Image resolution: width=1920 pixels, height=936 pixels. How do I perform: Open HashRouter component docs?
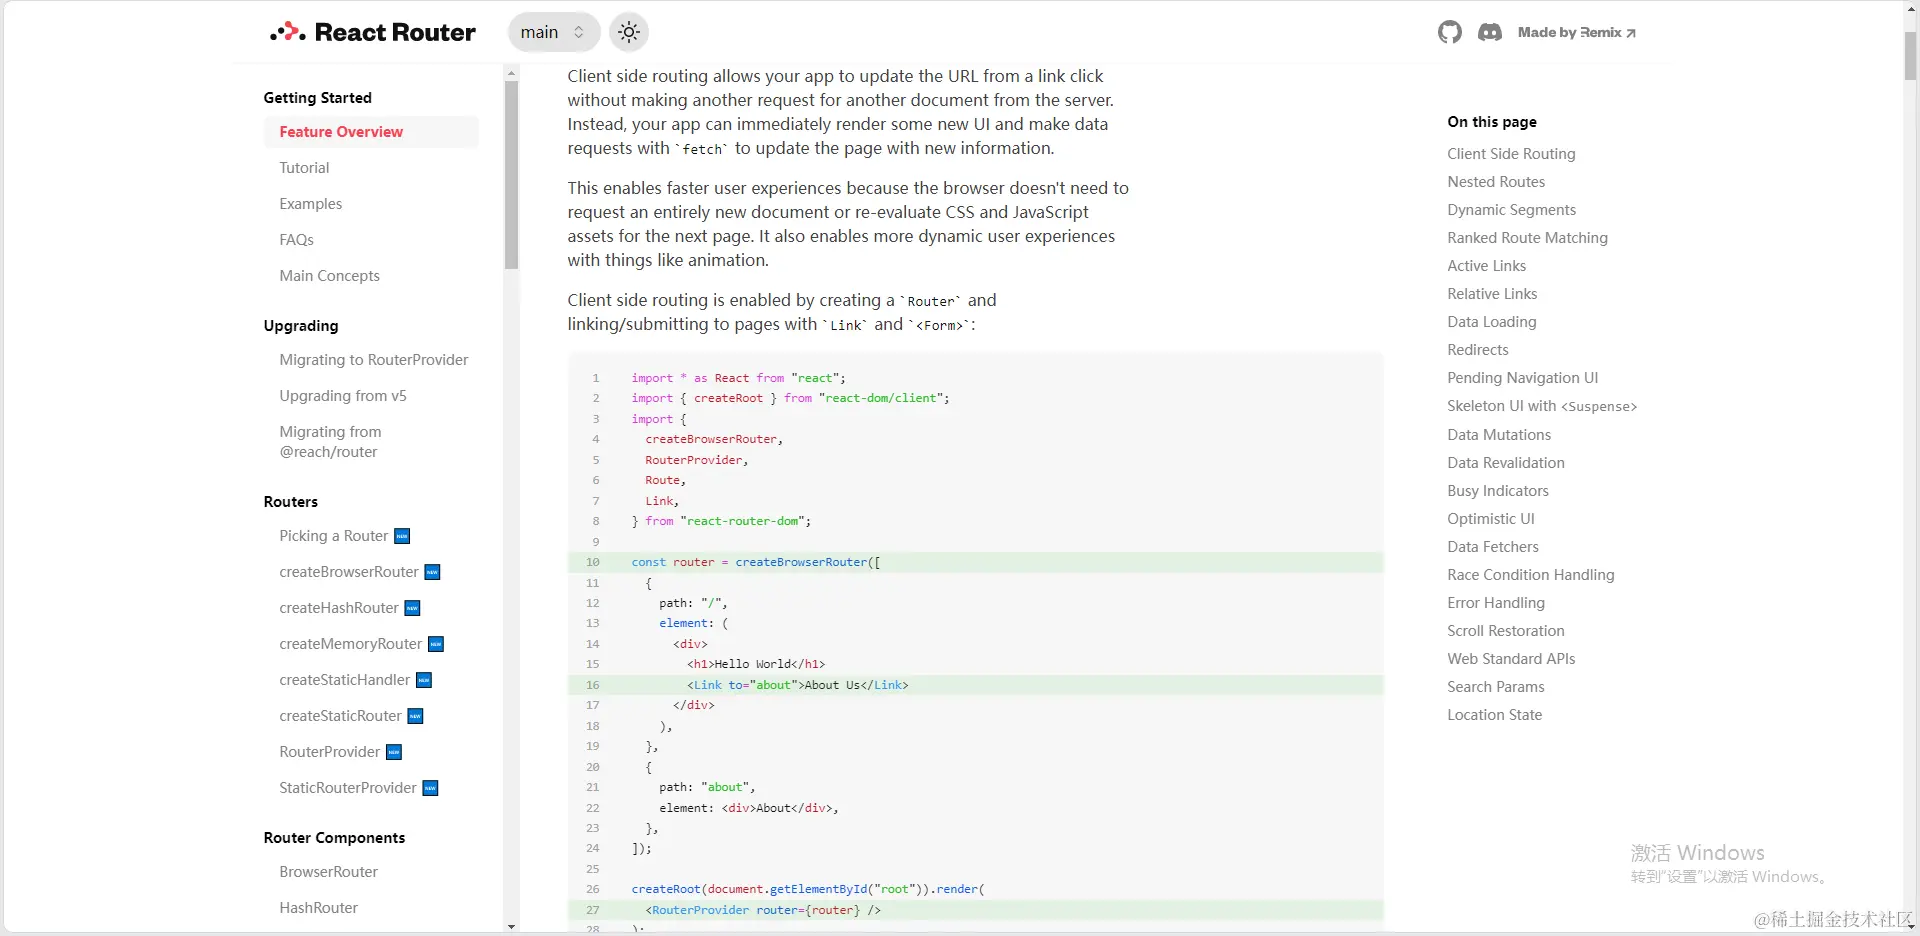pyautogui.click(x=318, y=908)
